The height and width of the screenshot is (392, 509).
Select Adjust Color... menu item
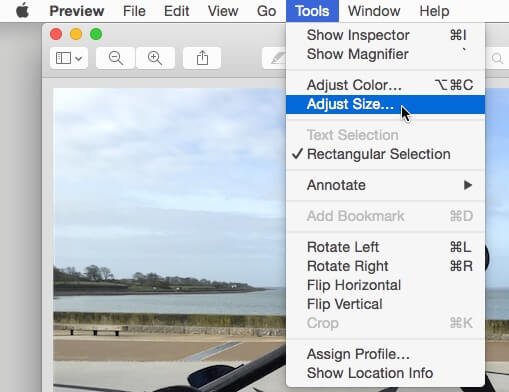coord(385,85)
